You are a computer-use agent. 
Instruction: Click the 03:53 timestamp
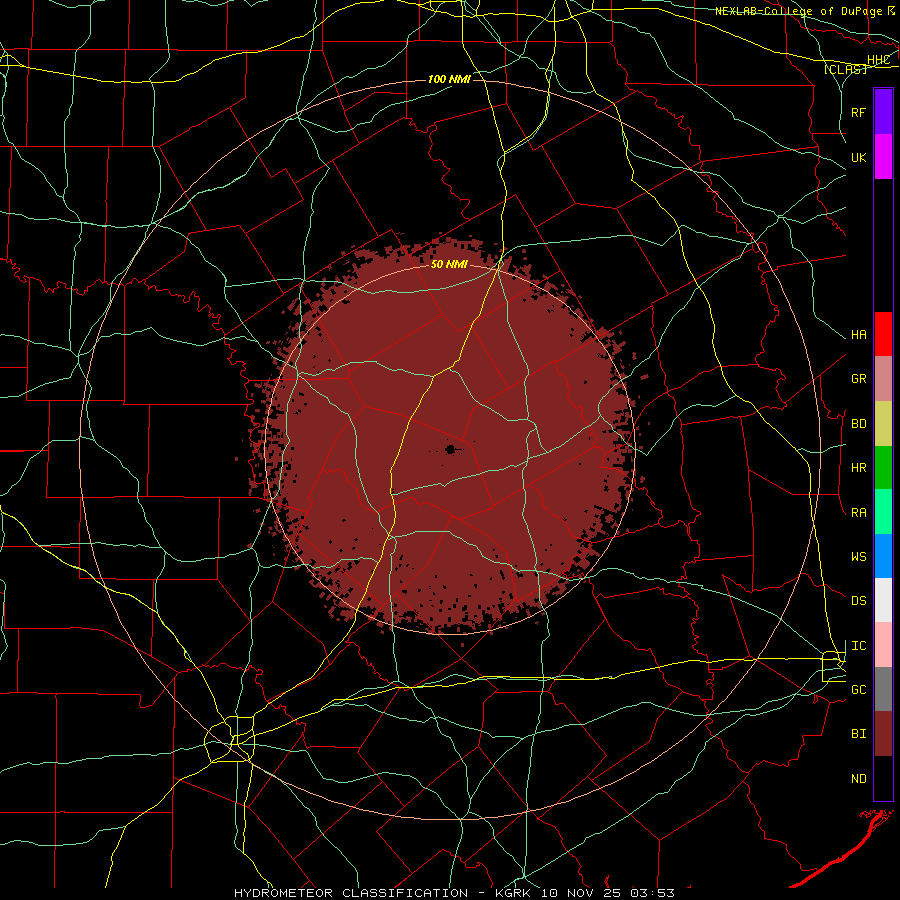pos(652,893)
